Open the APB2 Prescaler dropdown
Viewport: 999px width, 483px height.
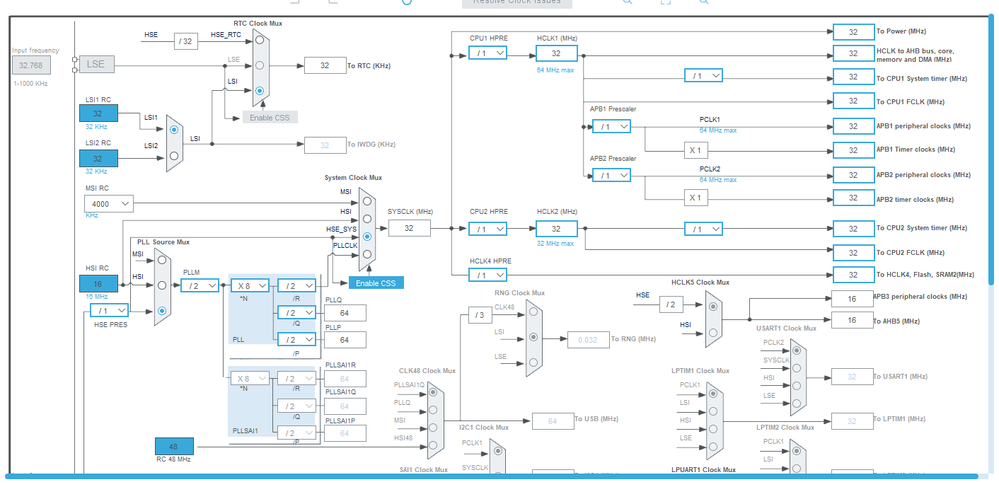[x=612, y=175]
